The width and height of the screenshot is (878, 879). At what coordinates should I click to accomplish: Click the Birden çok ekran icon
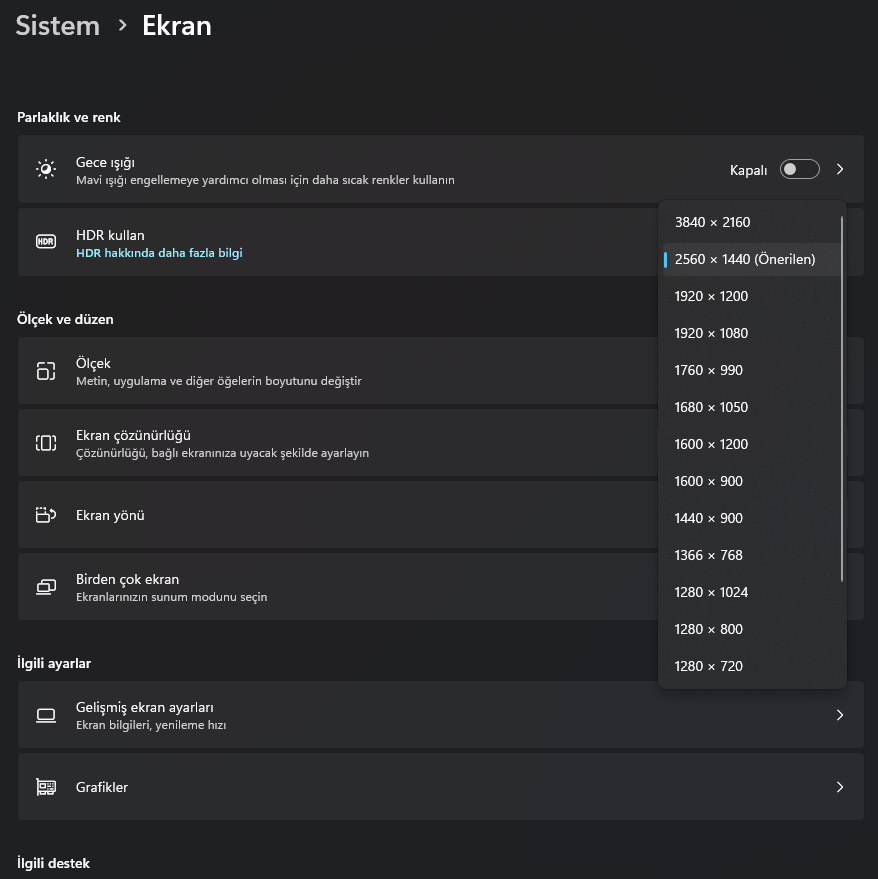tap(46, 587)
